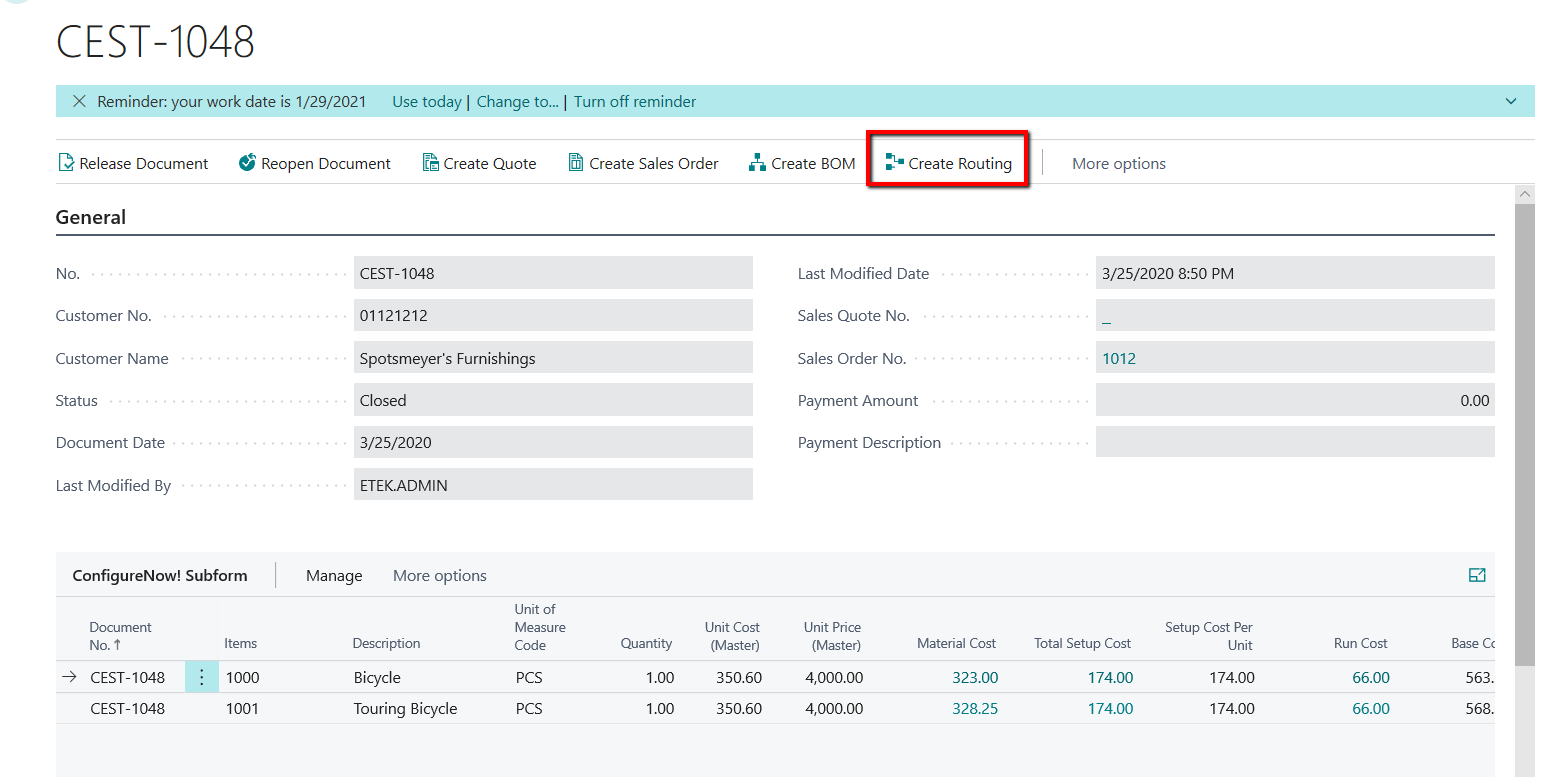Expand subform to full screen icon
Image resolution: width=1566 pixels, height=777 pixels.
coord(1477,575)
